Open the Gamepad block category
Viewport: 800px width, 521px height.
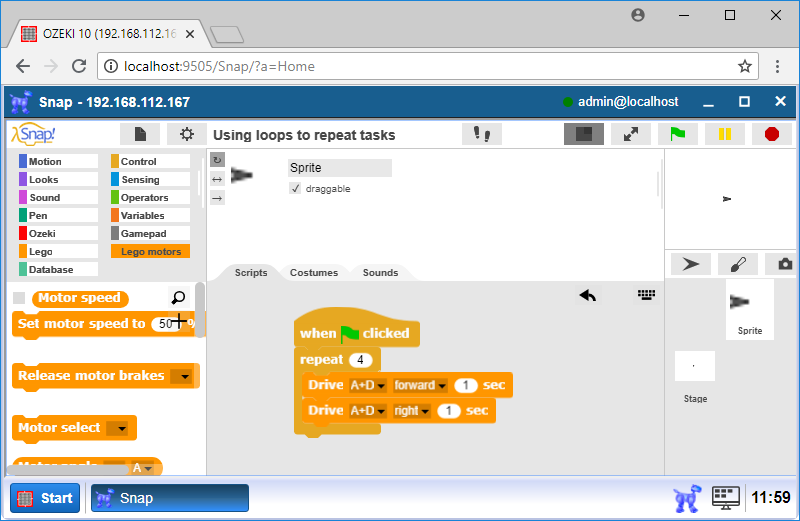click(151, 233)
